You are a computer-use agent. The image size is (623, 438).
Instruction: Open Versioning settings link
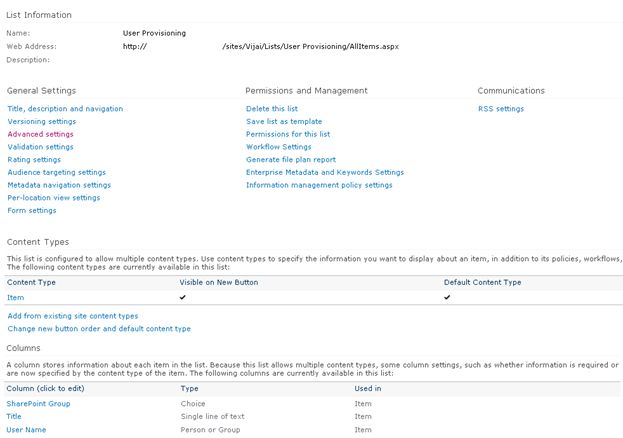(42, 121)
